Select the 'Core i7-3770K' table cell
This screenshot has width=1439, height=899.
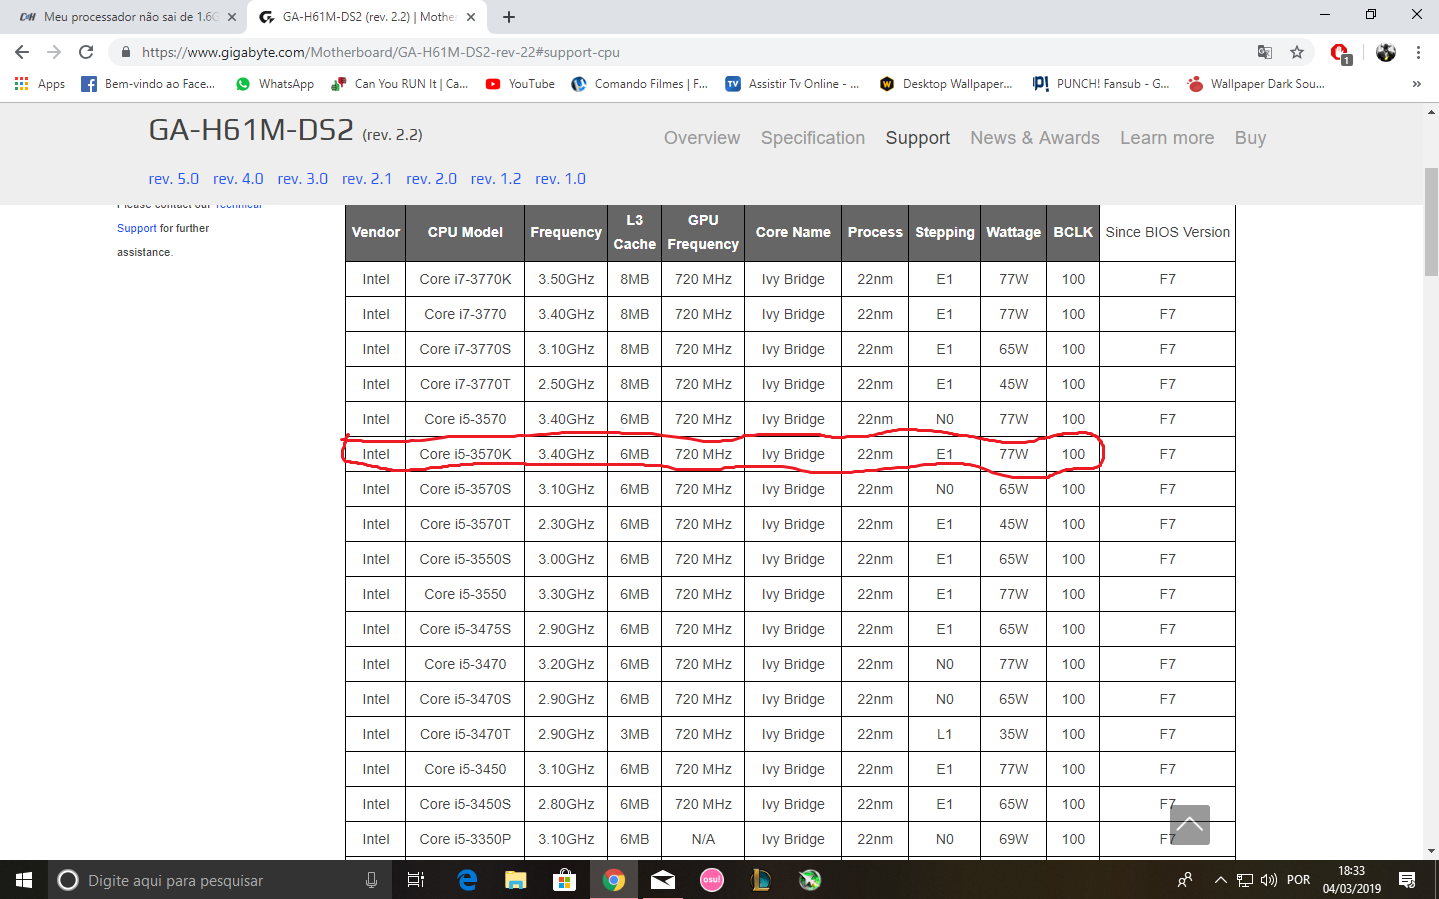[465, 279]
